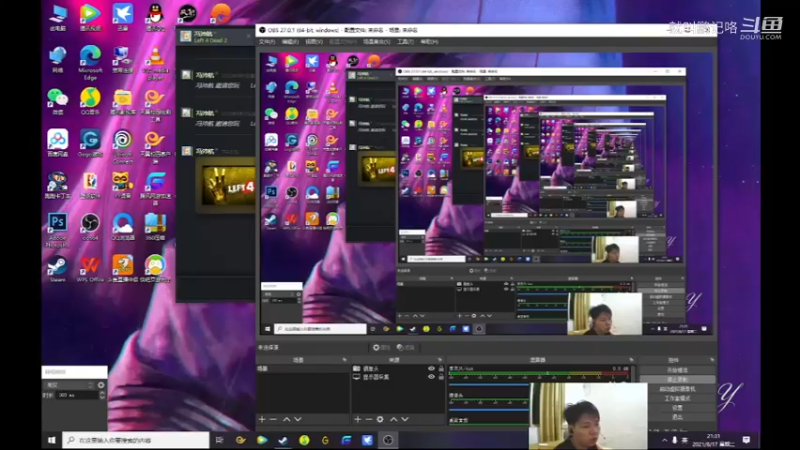Open QQ penguin desktop shortcut
The height and width of the screenshot is (450, 800).
155,17
